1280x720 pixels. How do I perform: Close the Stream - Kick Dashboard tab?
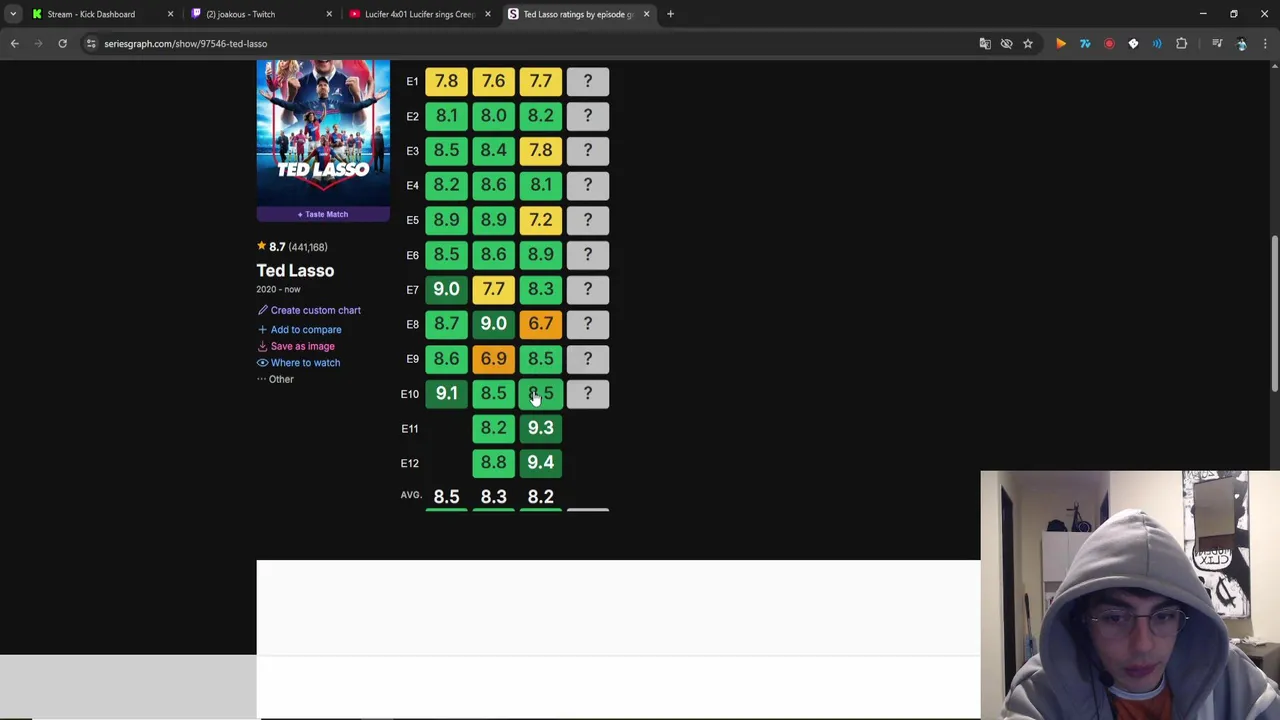tap(170, 14)
